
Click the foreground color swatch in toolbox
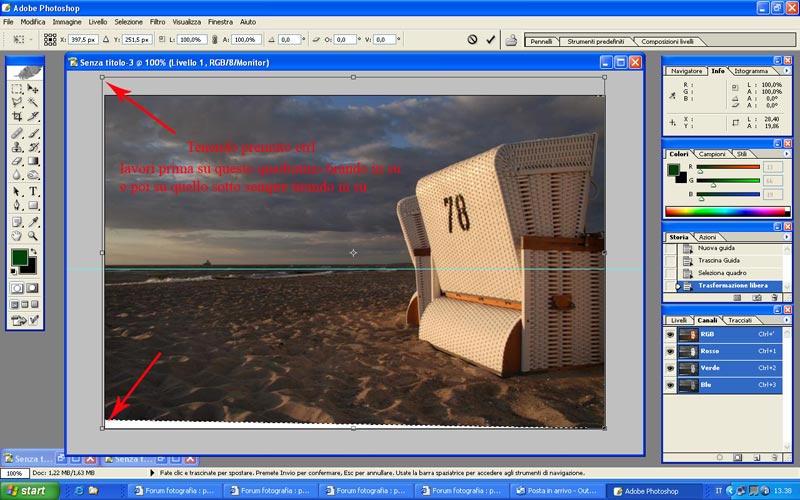point(19,259)
